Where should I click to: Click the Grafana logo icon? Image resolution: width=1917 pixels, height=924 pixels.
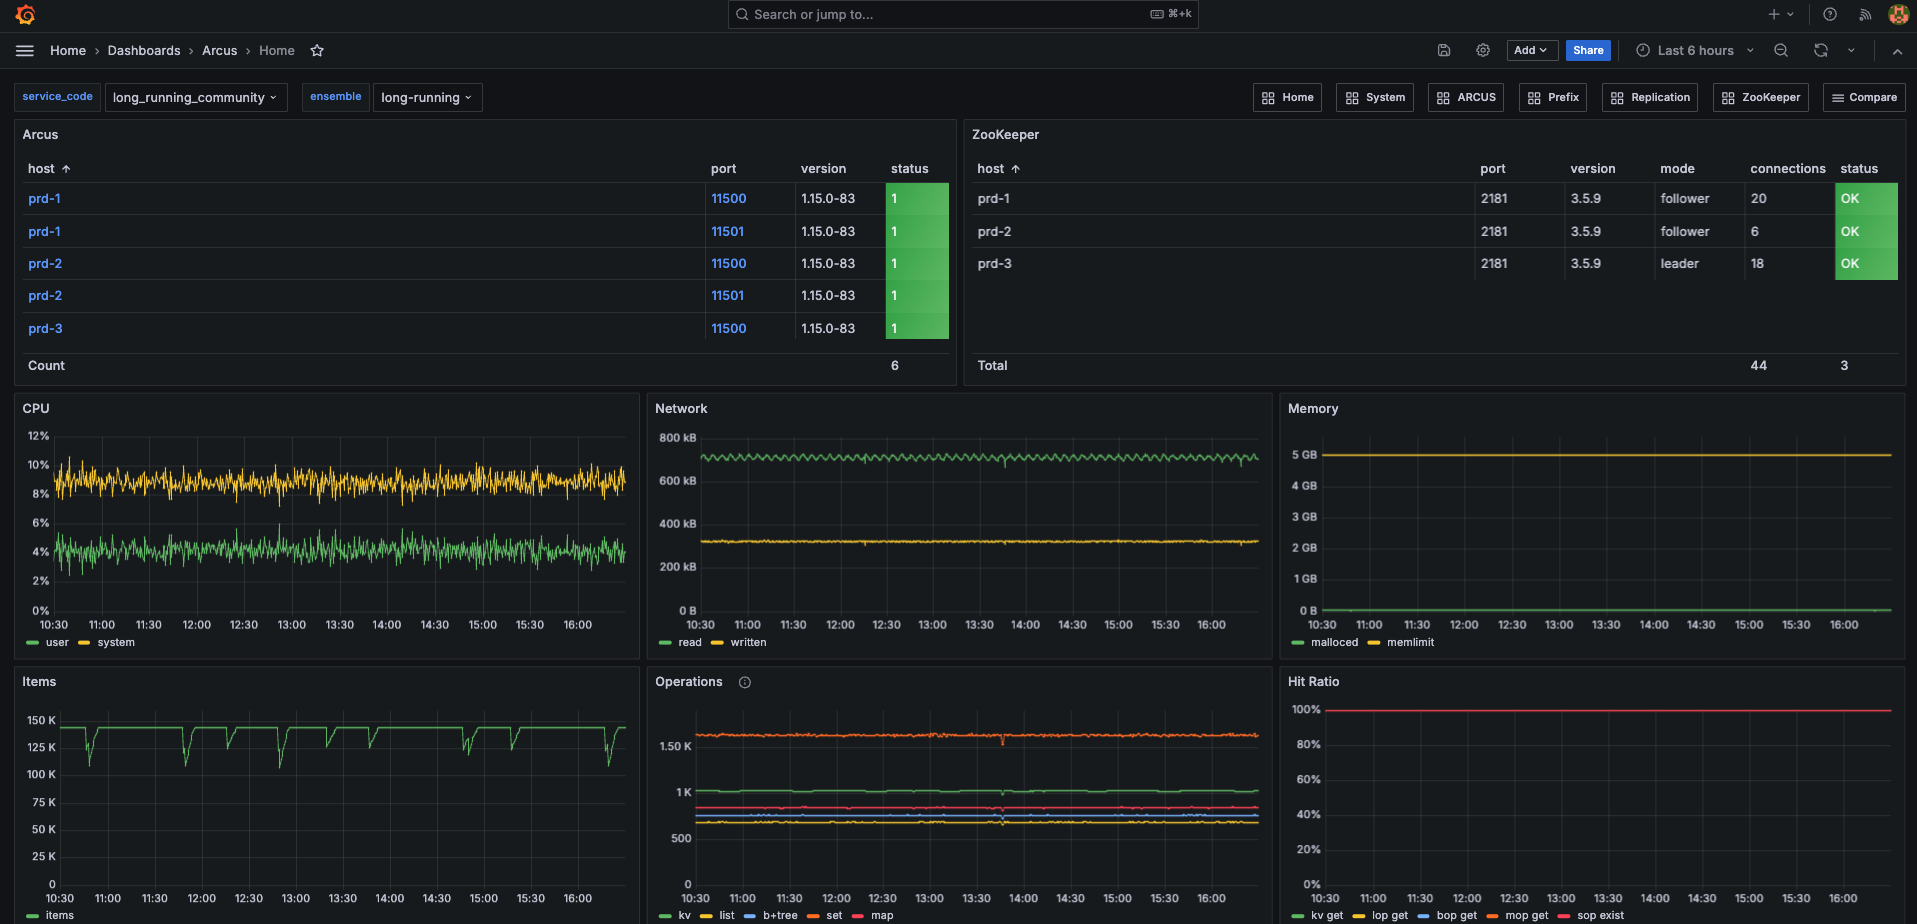(x=26, y=15)
